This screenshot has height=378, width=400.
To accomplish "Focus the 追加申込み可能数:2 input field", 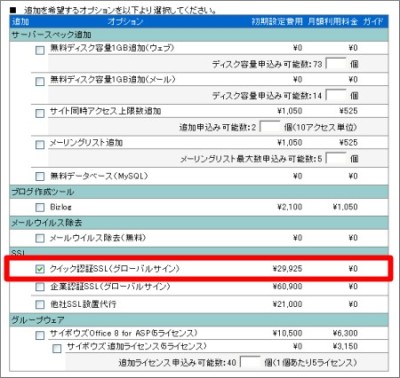I will pyautogui.click(x=270, y=127).
